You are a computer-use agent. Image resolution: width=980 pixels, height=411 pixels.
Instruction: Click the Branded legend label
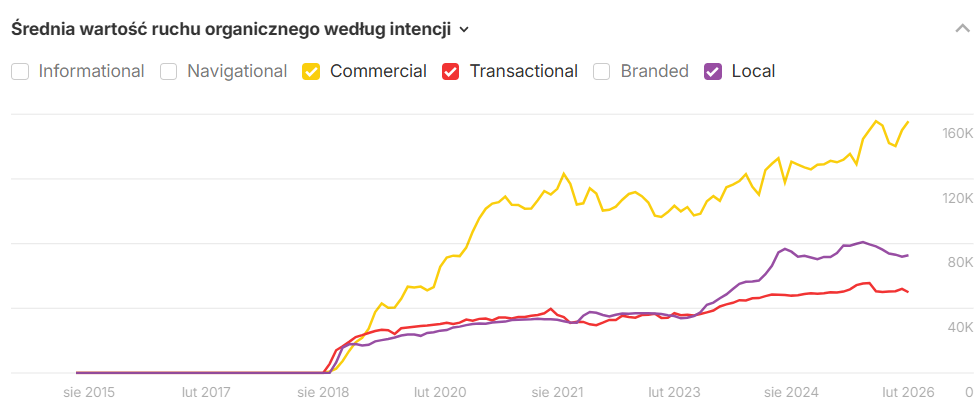point(654,71)
